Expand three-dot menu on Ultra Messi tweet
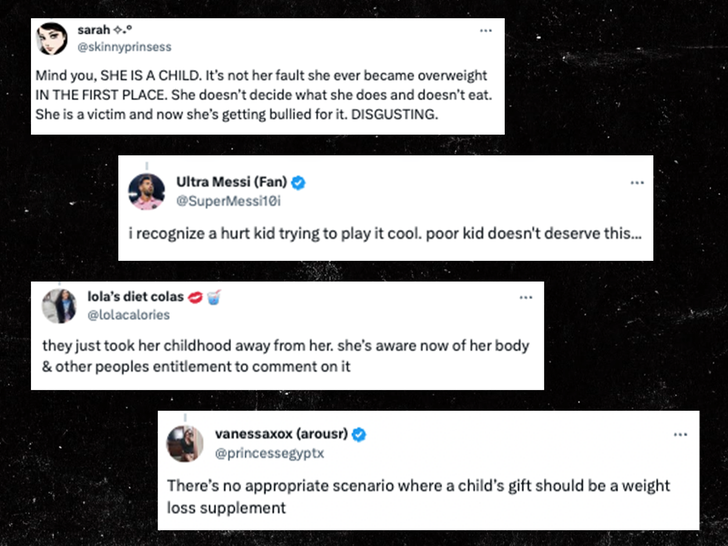The width and height of the screenshot is (728, 546). pyautogui.click(x=637, y=183)
